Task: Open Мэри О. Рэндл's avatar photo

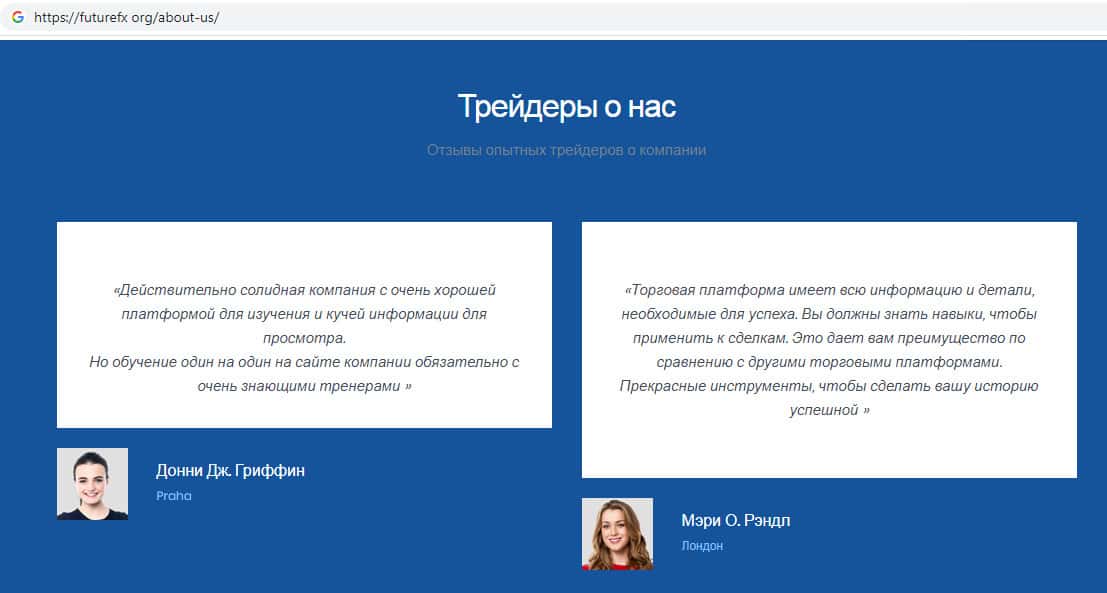Action: pos(617,534)
